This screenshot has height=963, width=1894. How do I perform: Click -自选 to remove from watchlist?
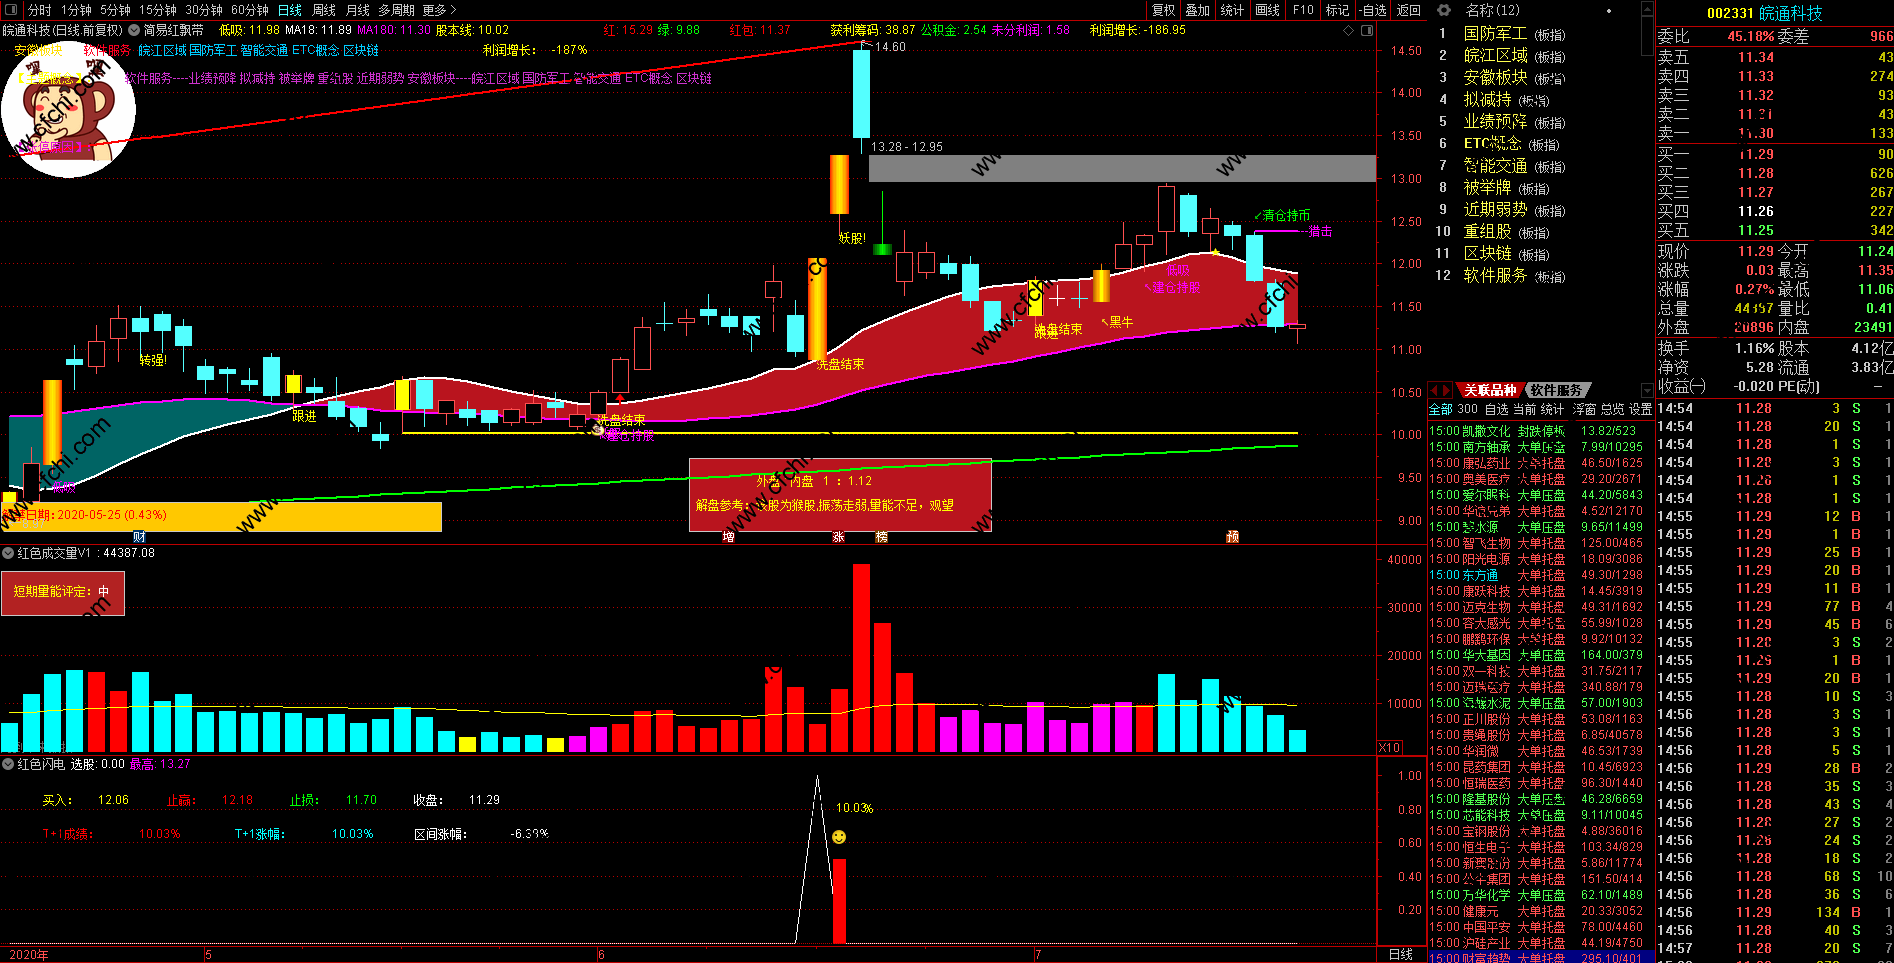coord(1373,10)
